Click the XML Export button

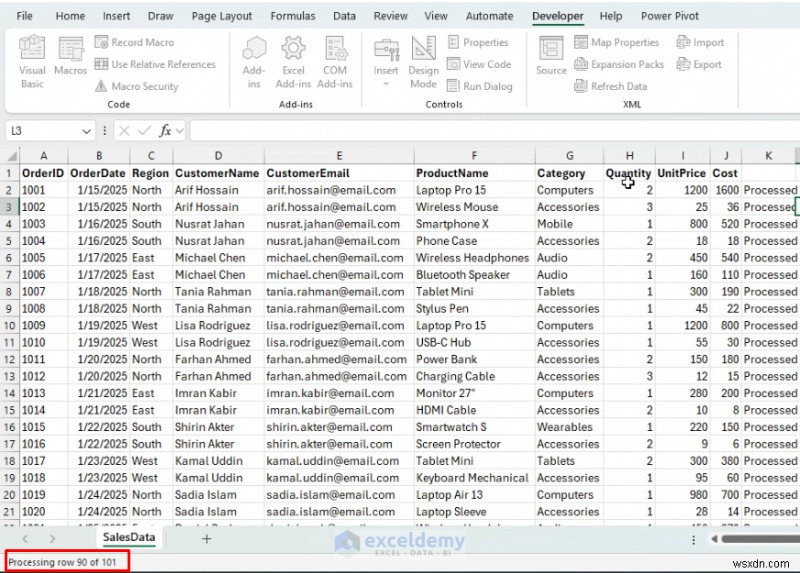(699, 64)
